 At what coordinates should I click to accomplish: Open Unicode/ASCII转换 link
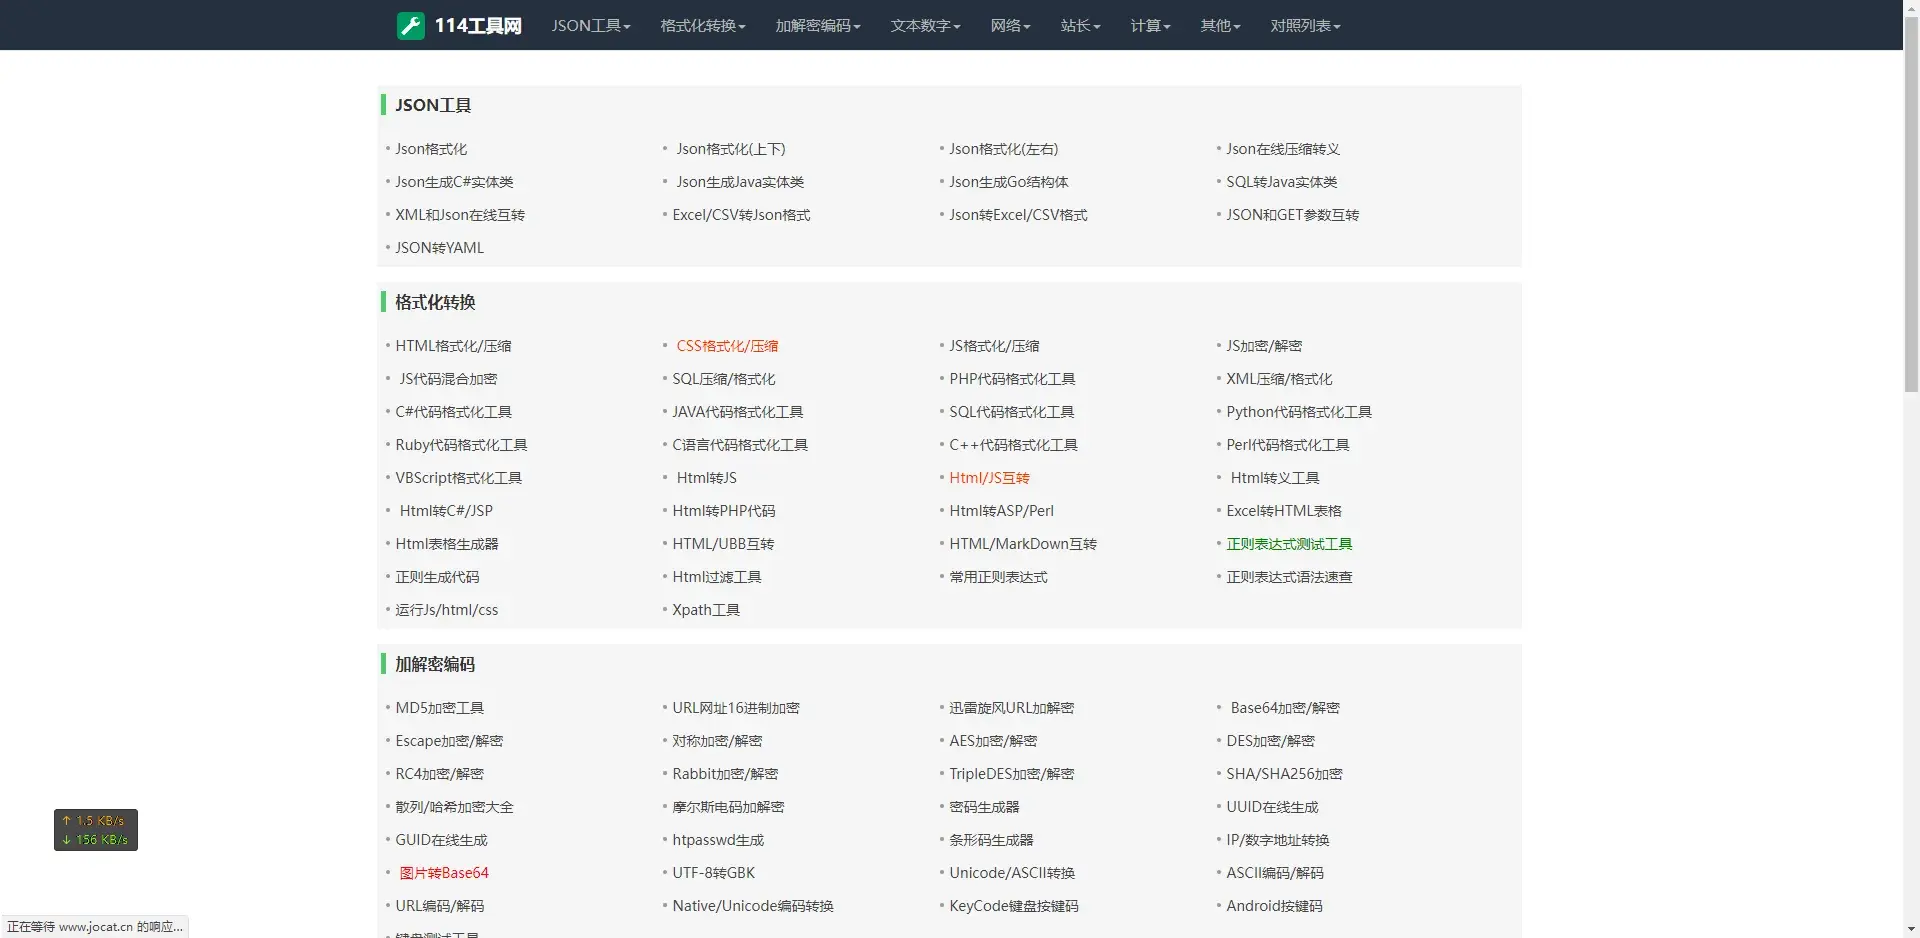[x=1012, y=873]
